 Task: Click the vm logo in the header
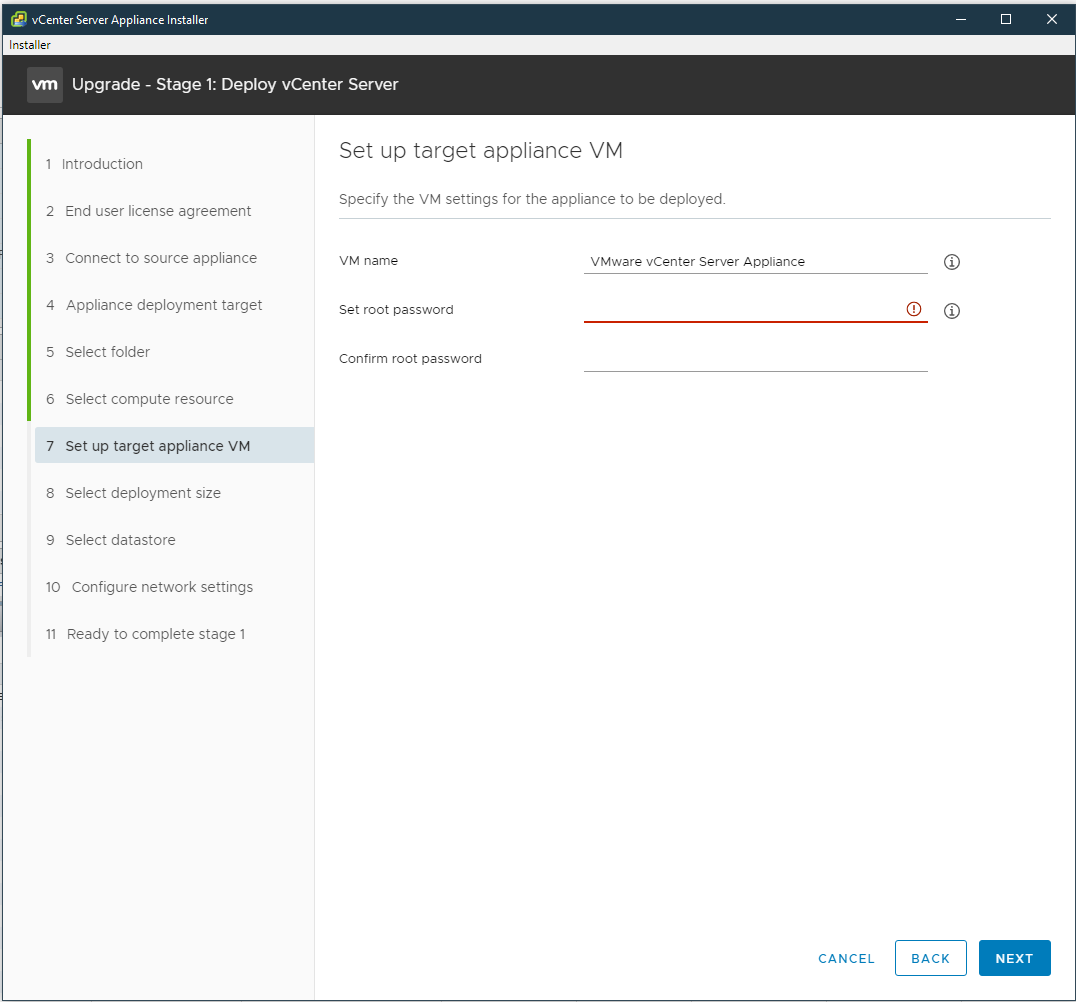[44, 85]
